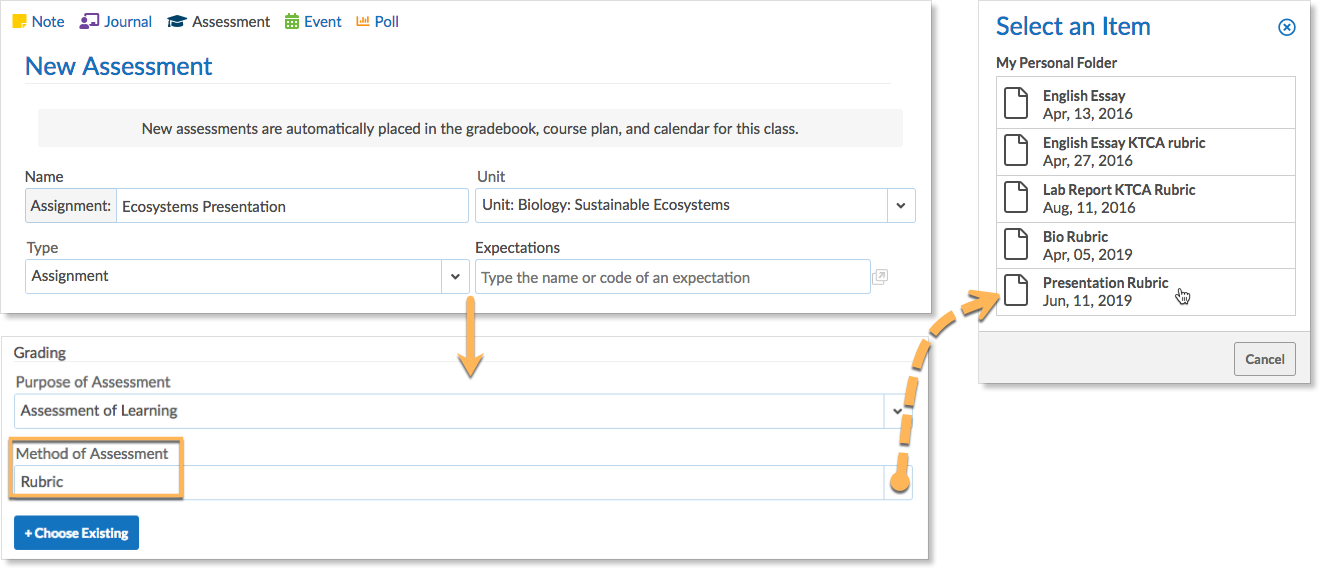Open the Note creation tab

pos(38,21)
